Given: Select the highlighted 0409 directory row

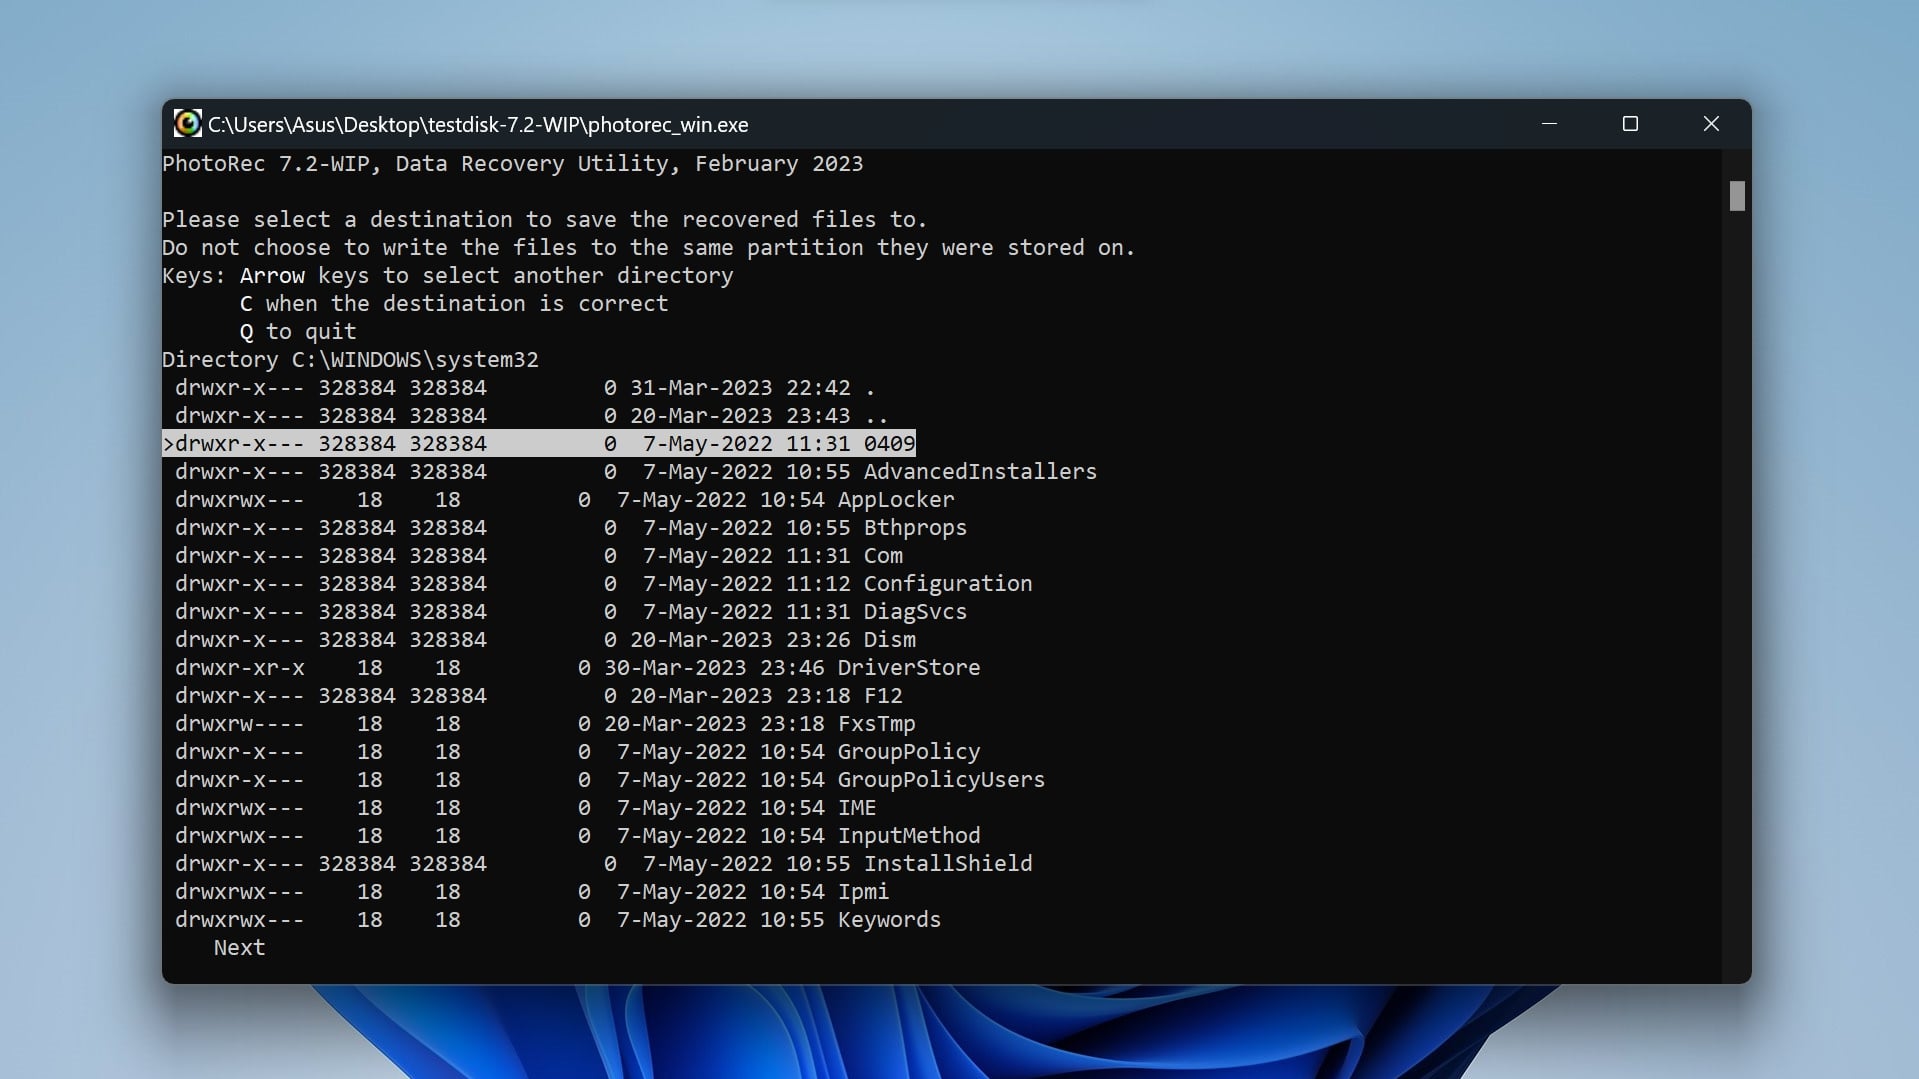Looking at the screenshot, I should click(539, 444).
